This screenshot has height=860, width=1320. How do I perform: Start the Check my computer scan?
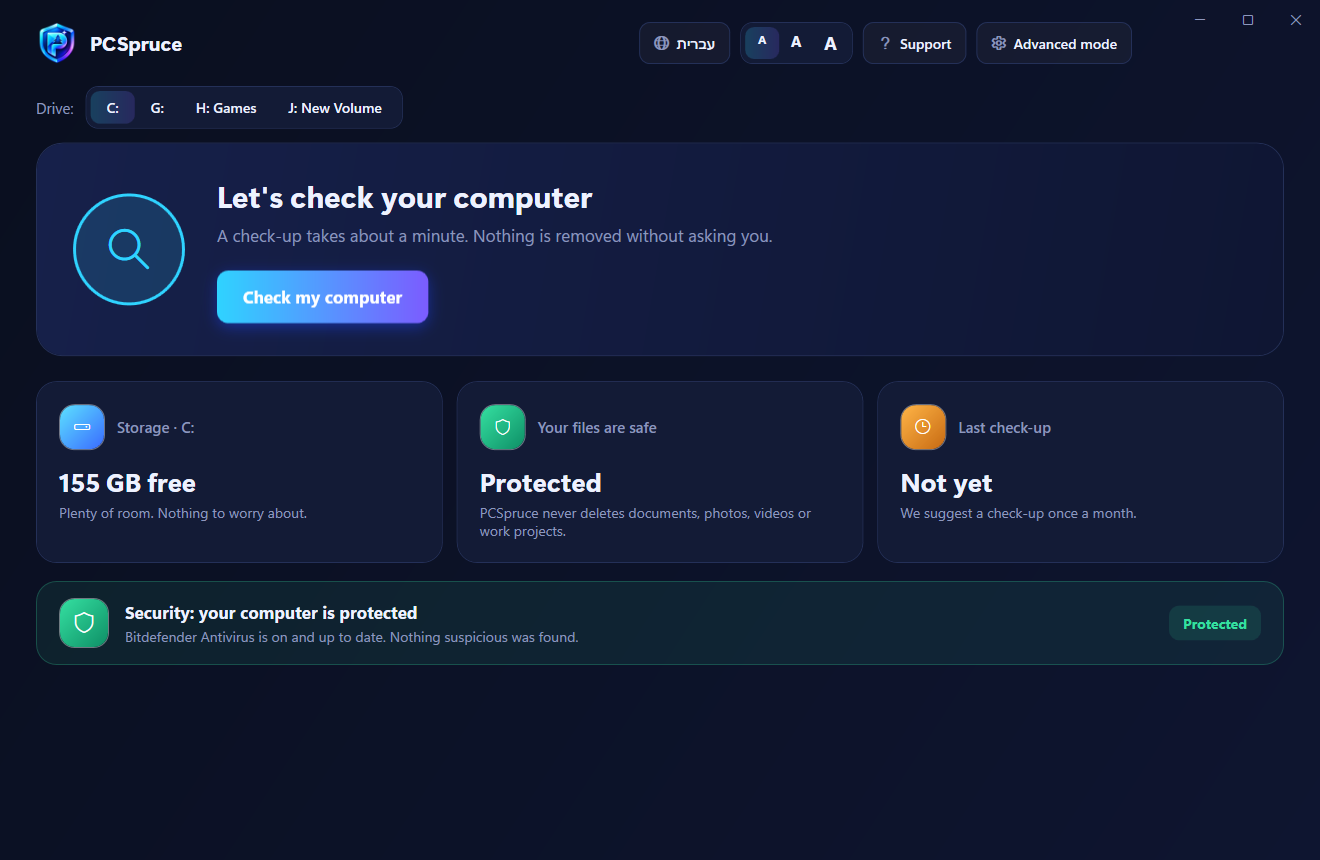[x=322, y=297]
